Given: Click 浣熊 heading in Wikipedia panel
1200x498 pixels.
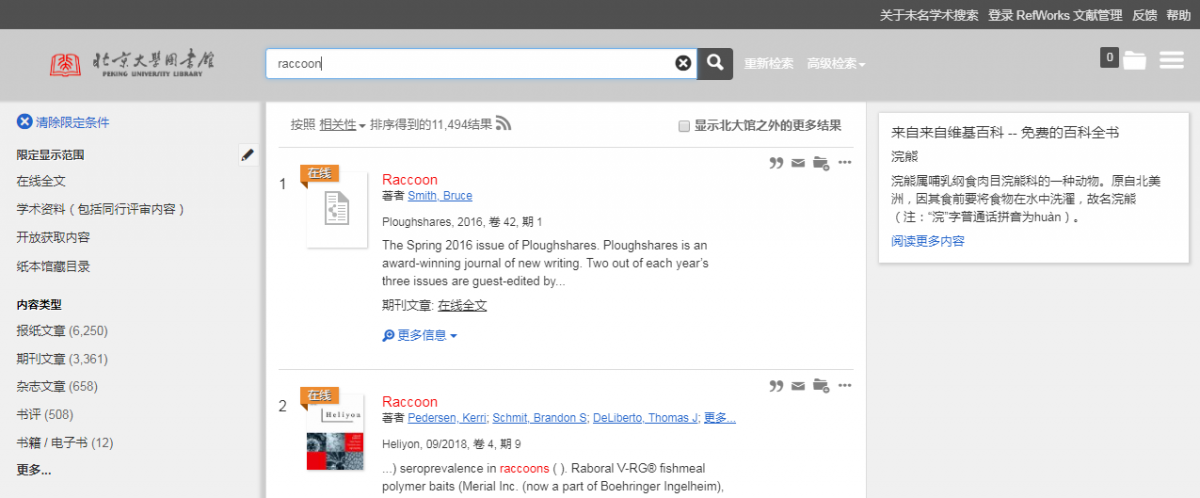Looking at the screenshot, I should click(x=903, y=157).
